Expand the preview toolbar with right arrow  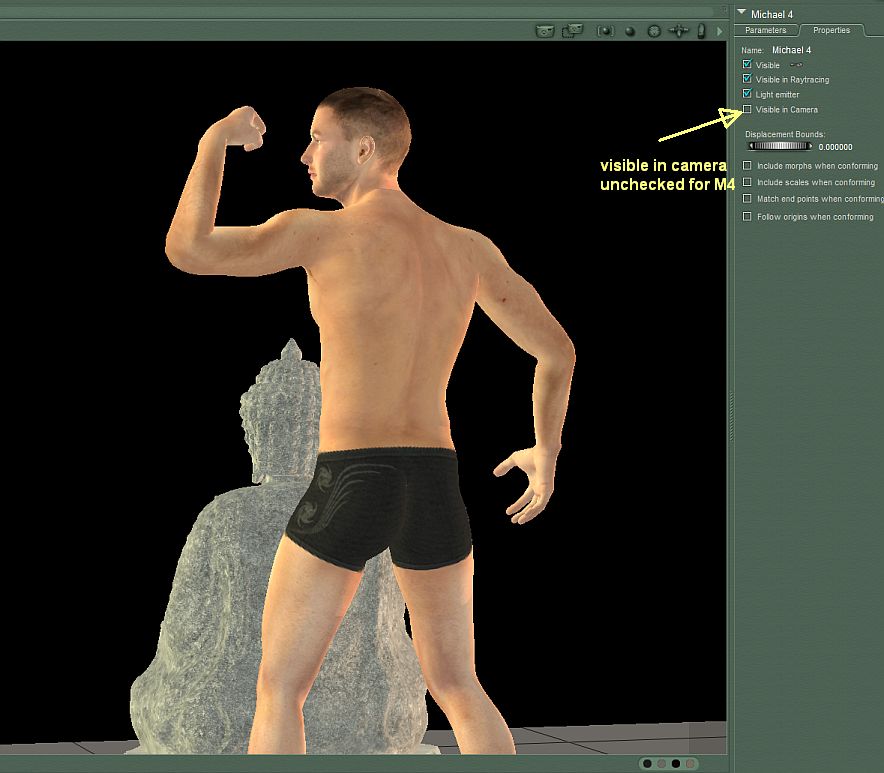(719, 32)
